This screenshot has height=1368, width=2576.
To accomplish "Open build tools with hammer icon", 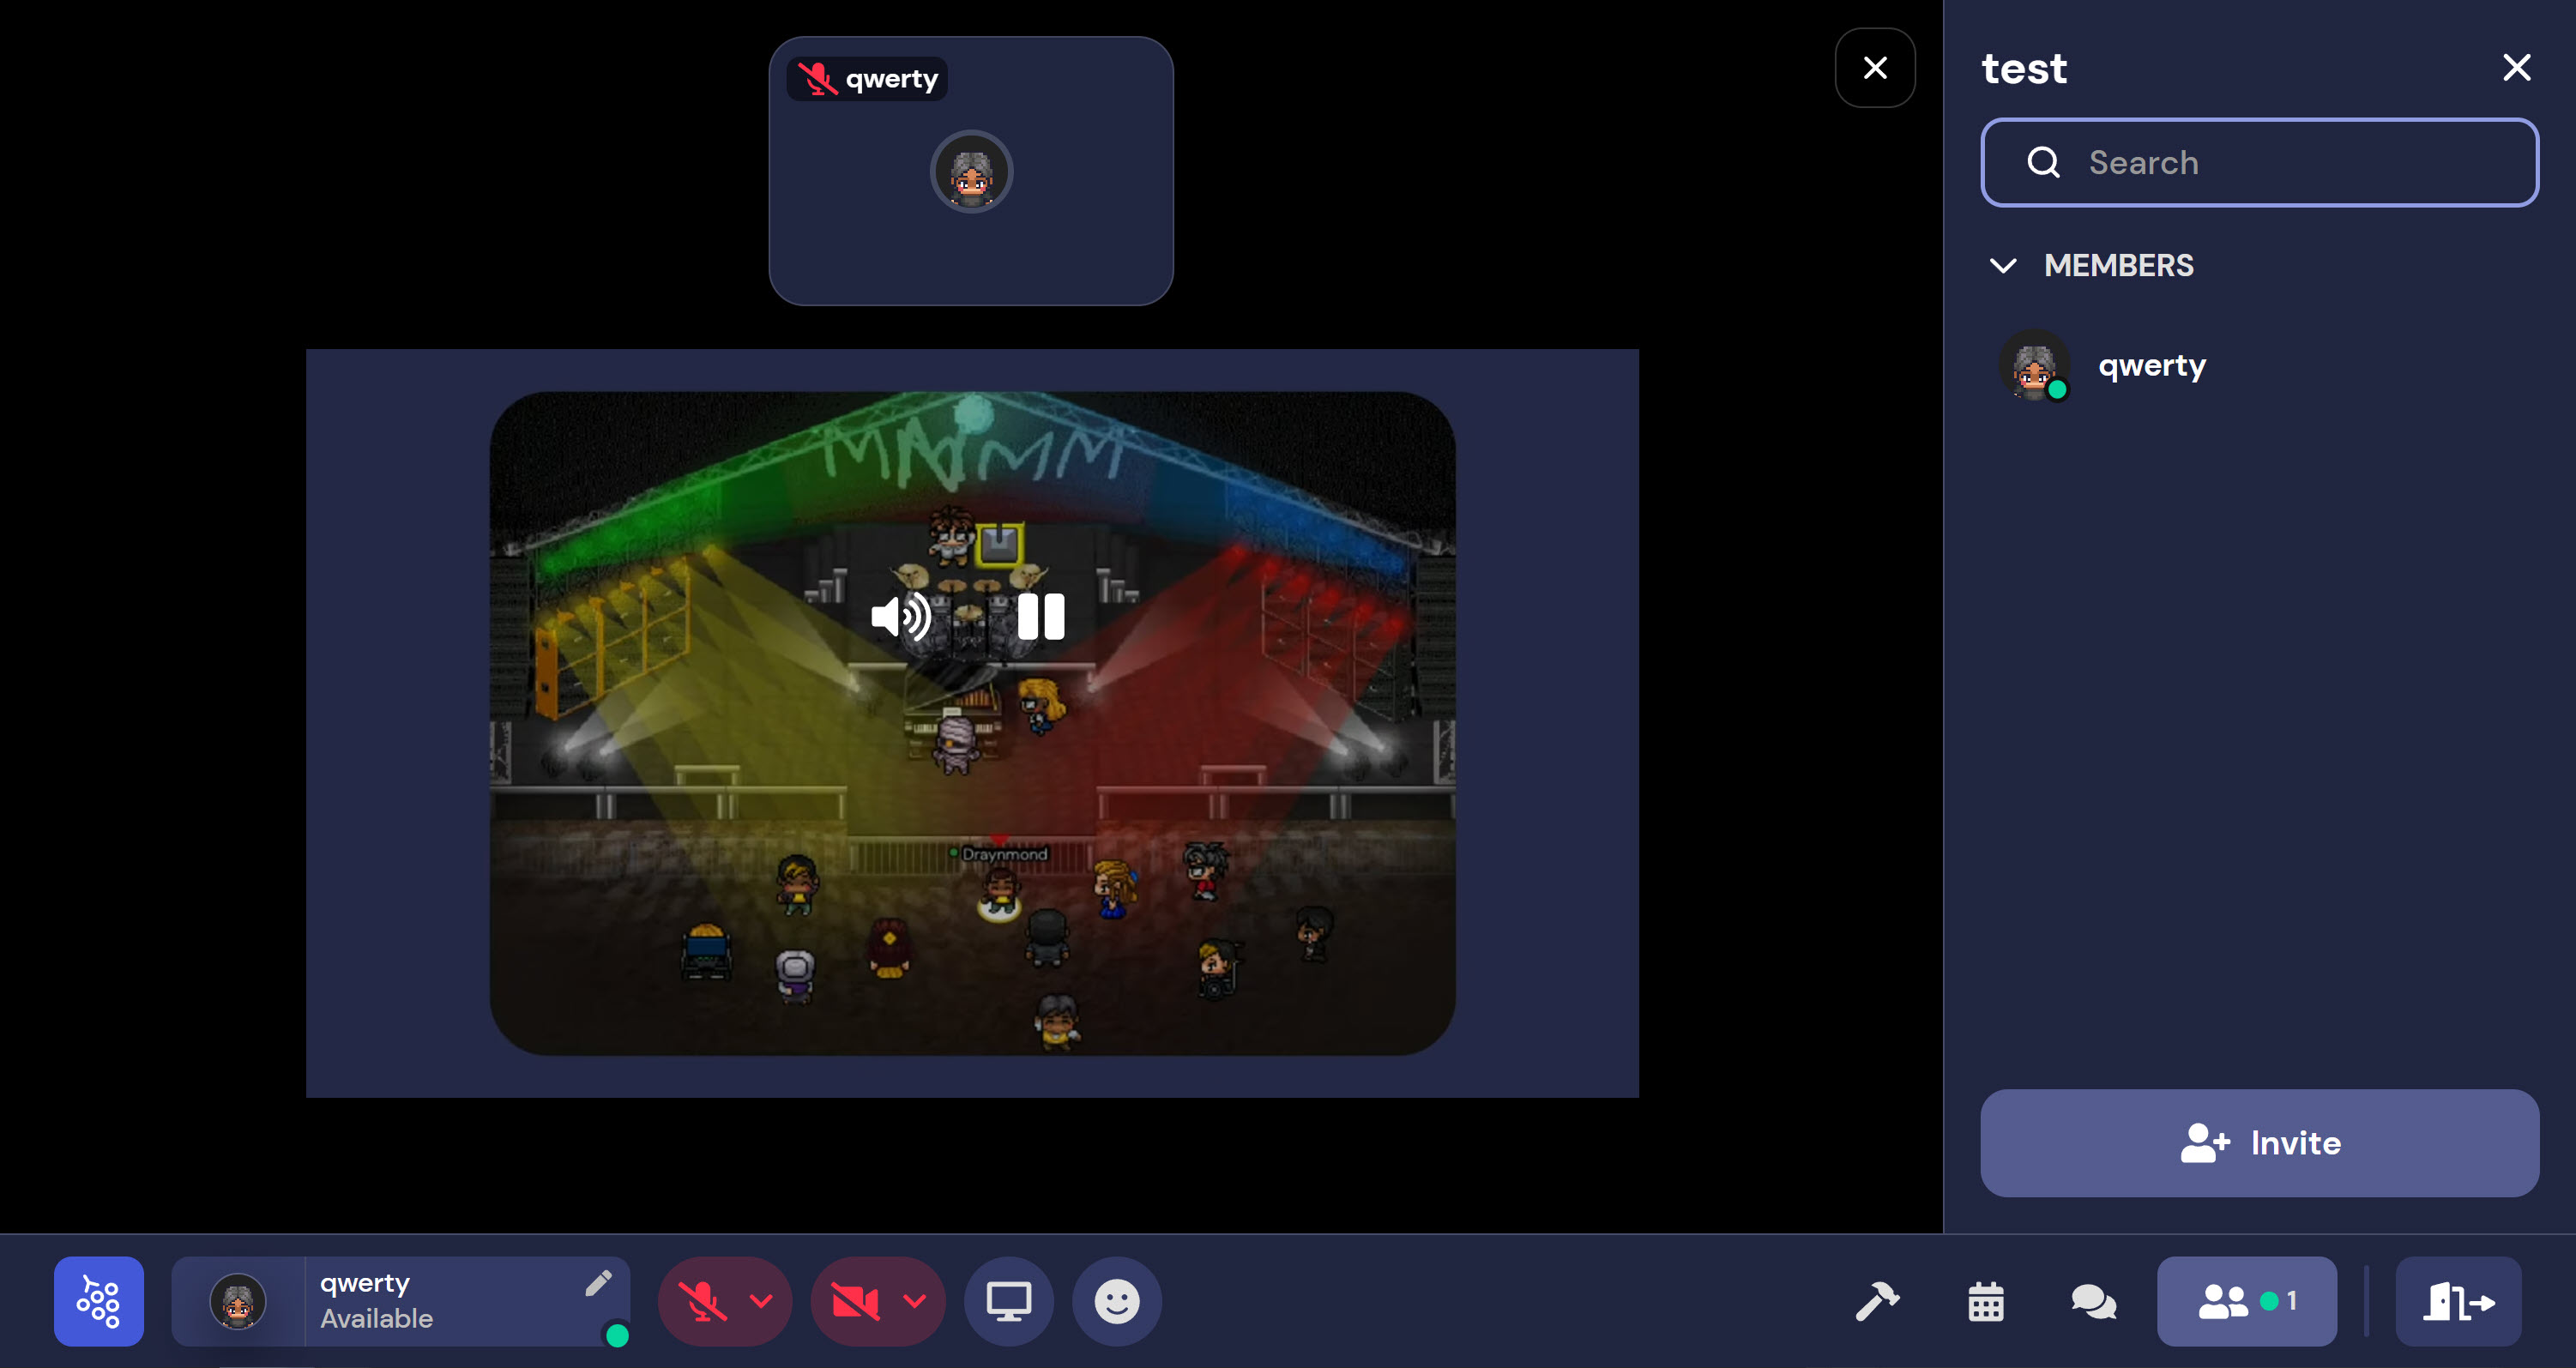I will click(1877, 1301).
